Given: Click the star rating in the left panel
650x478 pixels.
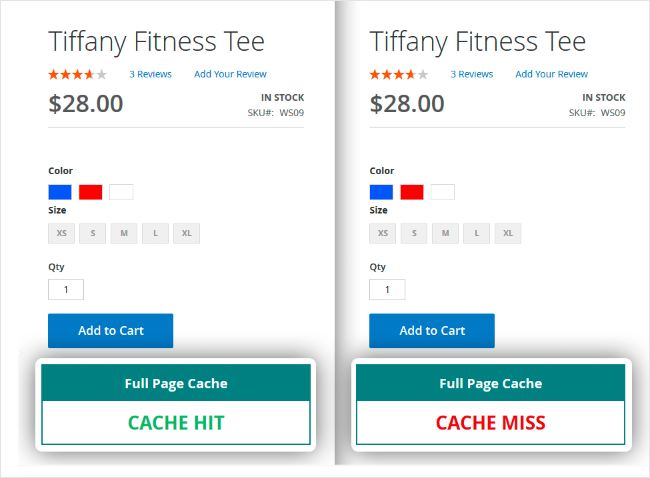Looking at the screenshot, I should point(77,74).
